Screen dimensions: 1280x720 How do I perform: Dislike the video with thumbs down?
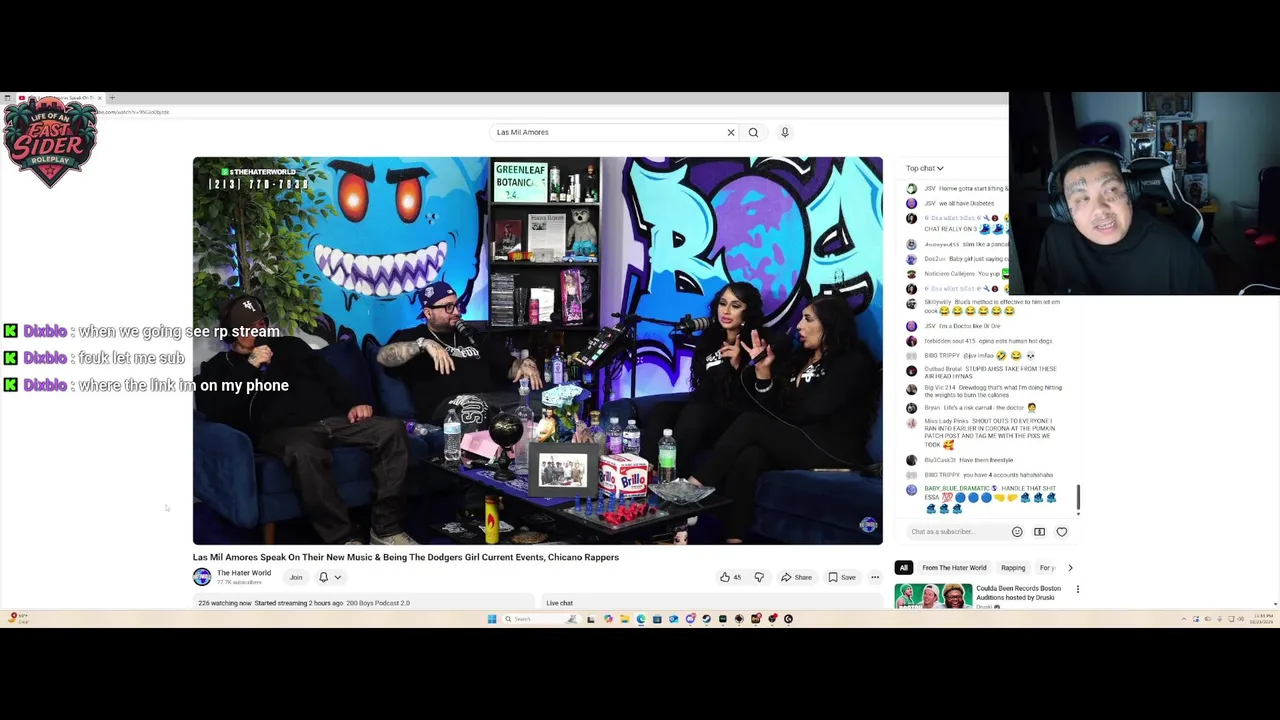(759, 577)
